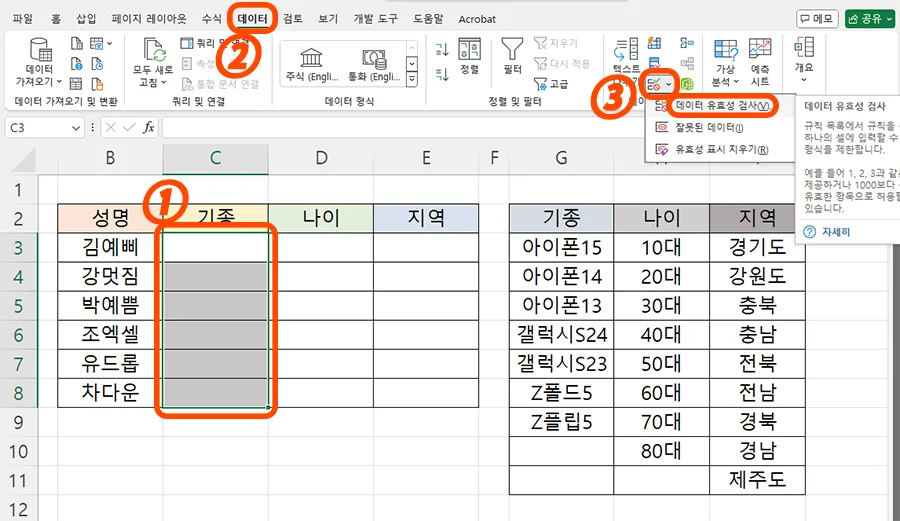Expand the data types gallery more button

[412, 79]
